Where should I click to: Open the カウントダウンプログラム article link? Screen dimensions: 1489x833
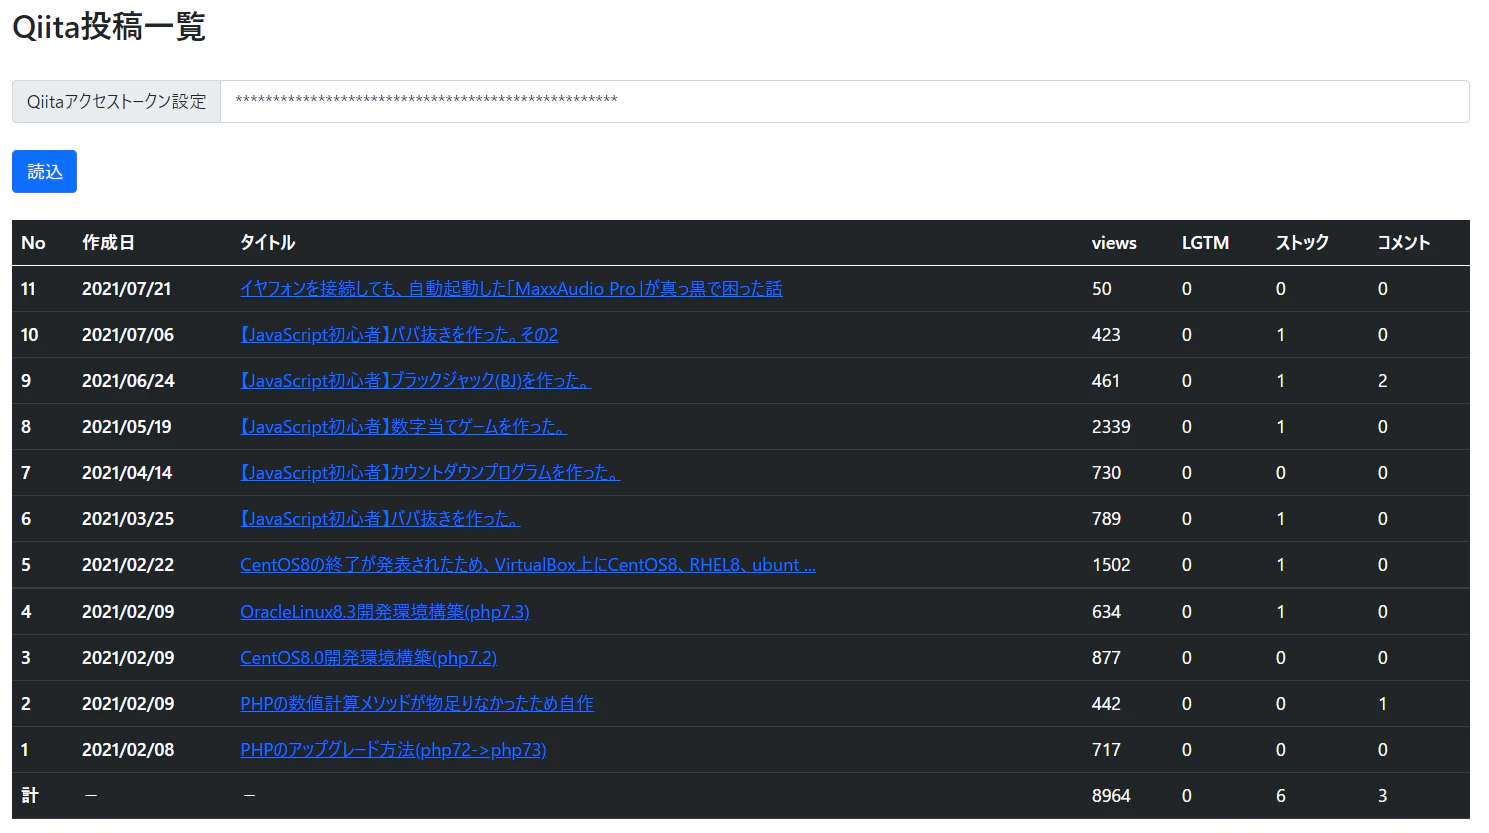coord(430,473)
